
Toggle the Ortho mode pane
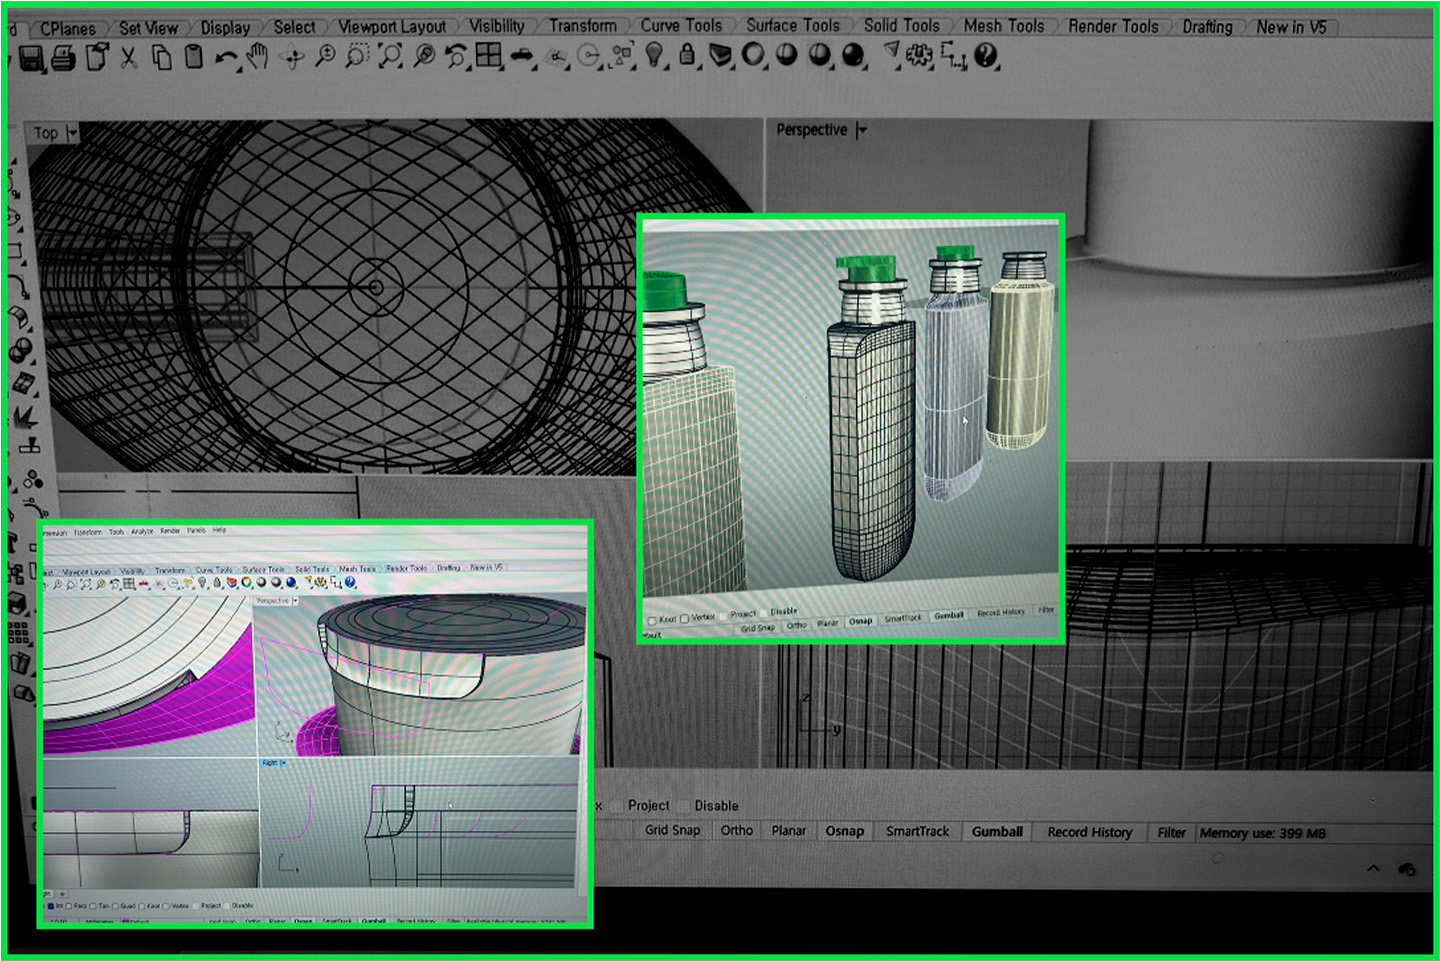point(737,830)
